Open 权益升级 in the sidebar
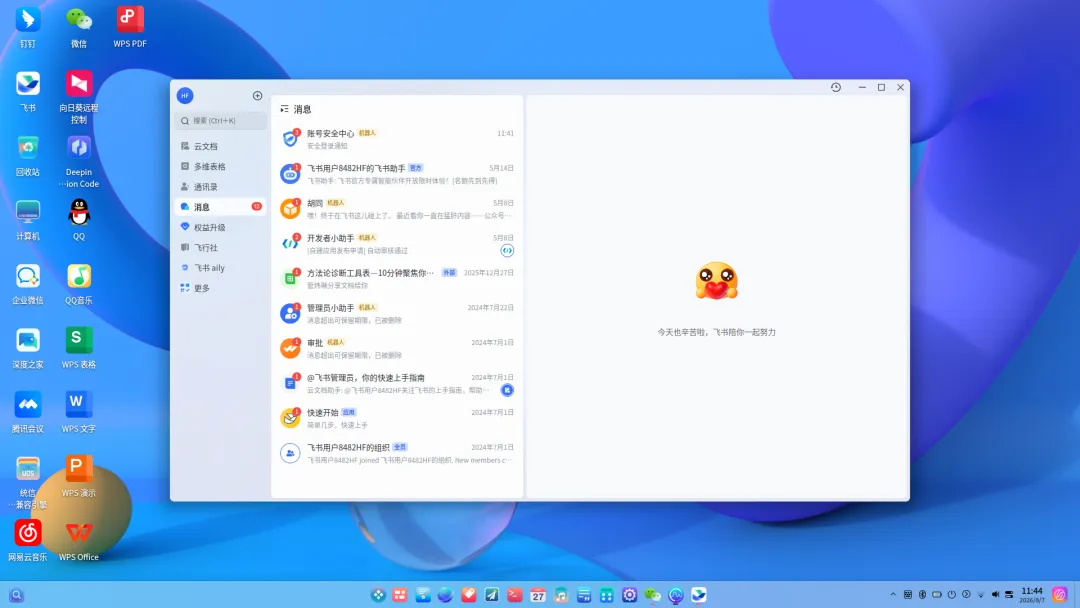1080x608 pixels. click(x=220, y=227)
